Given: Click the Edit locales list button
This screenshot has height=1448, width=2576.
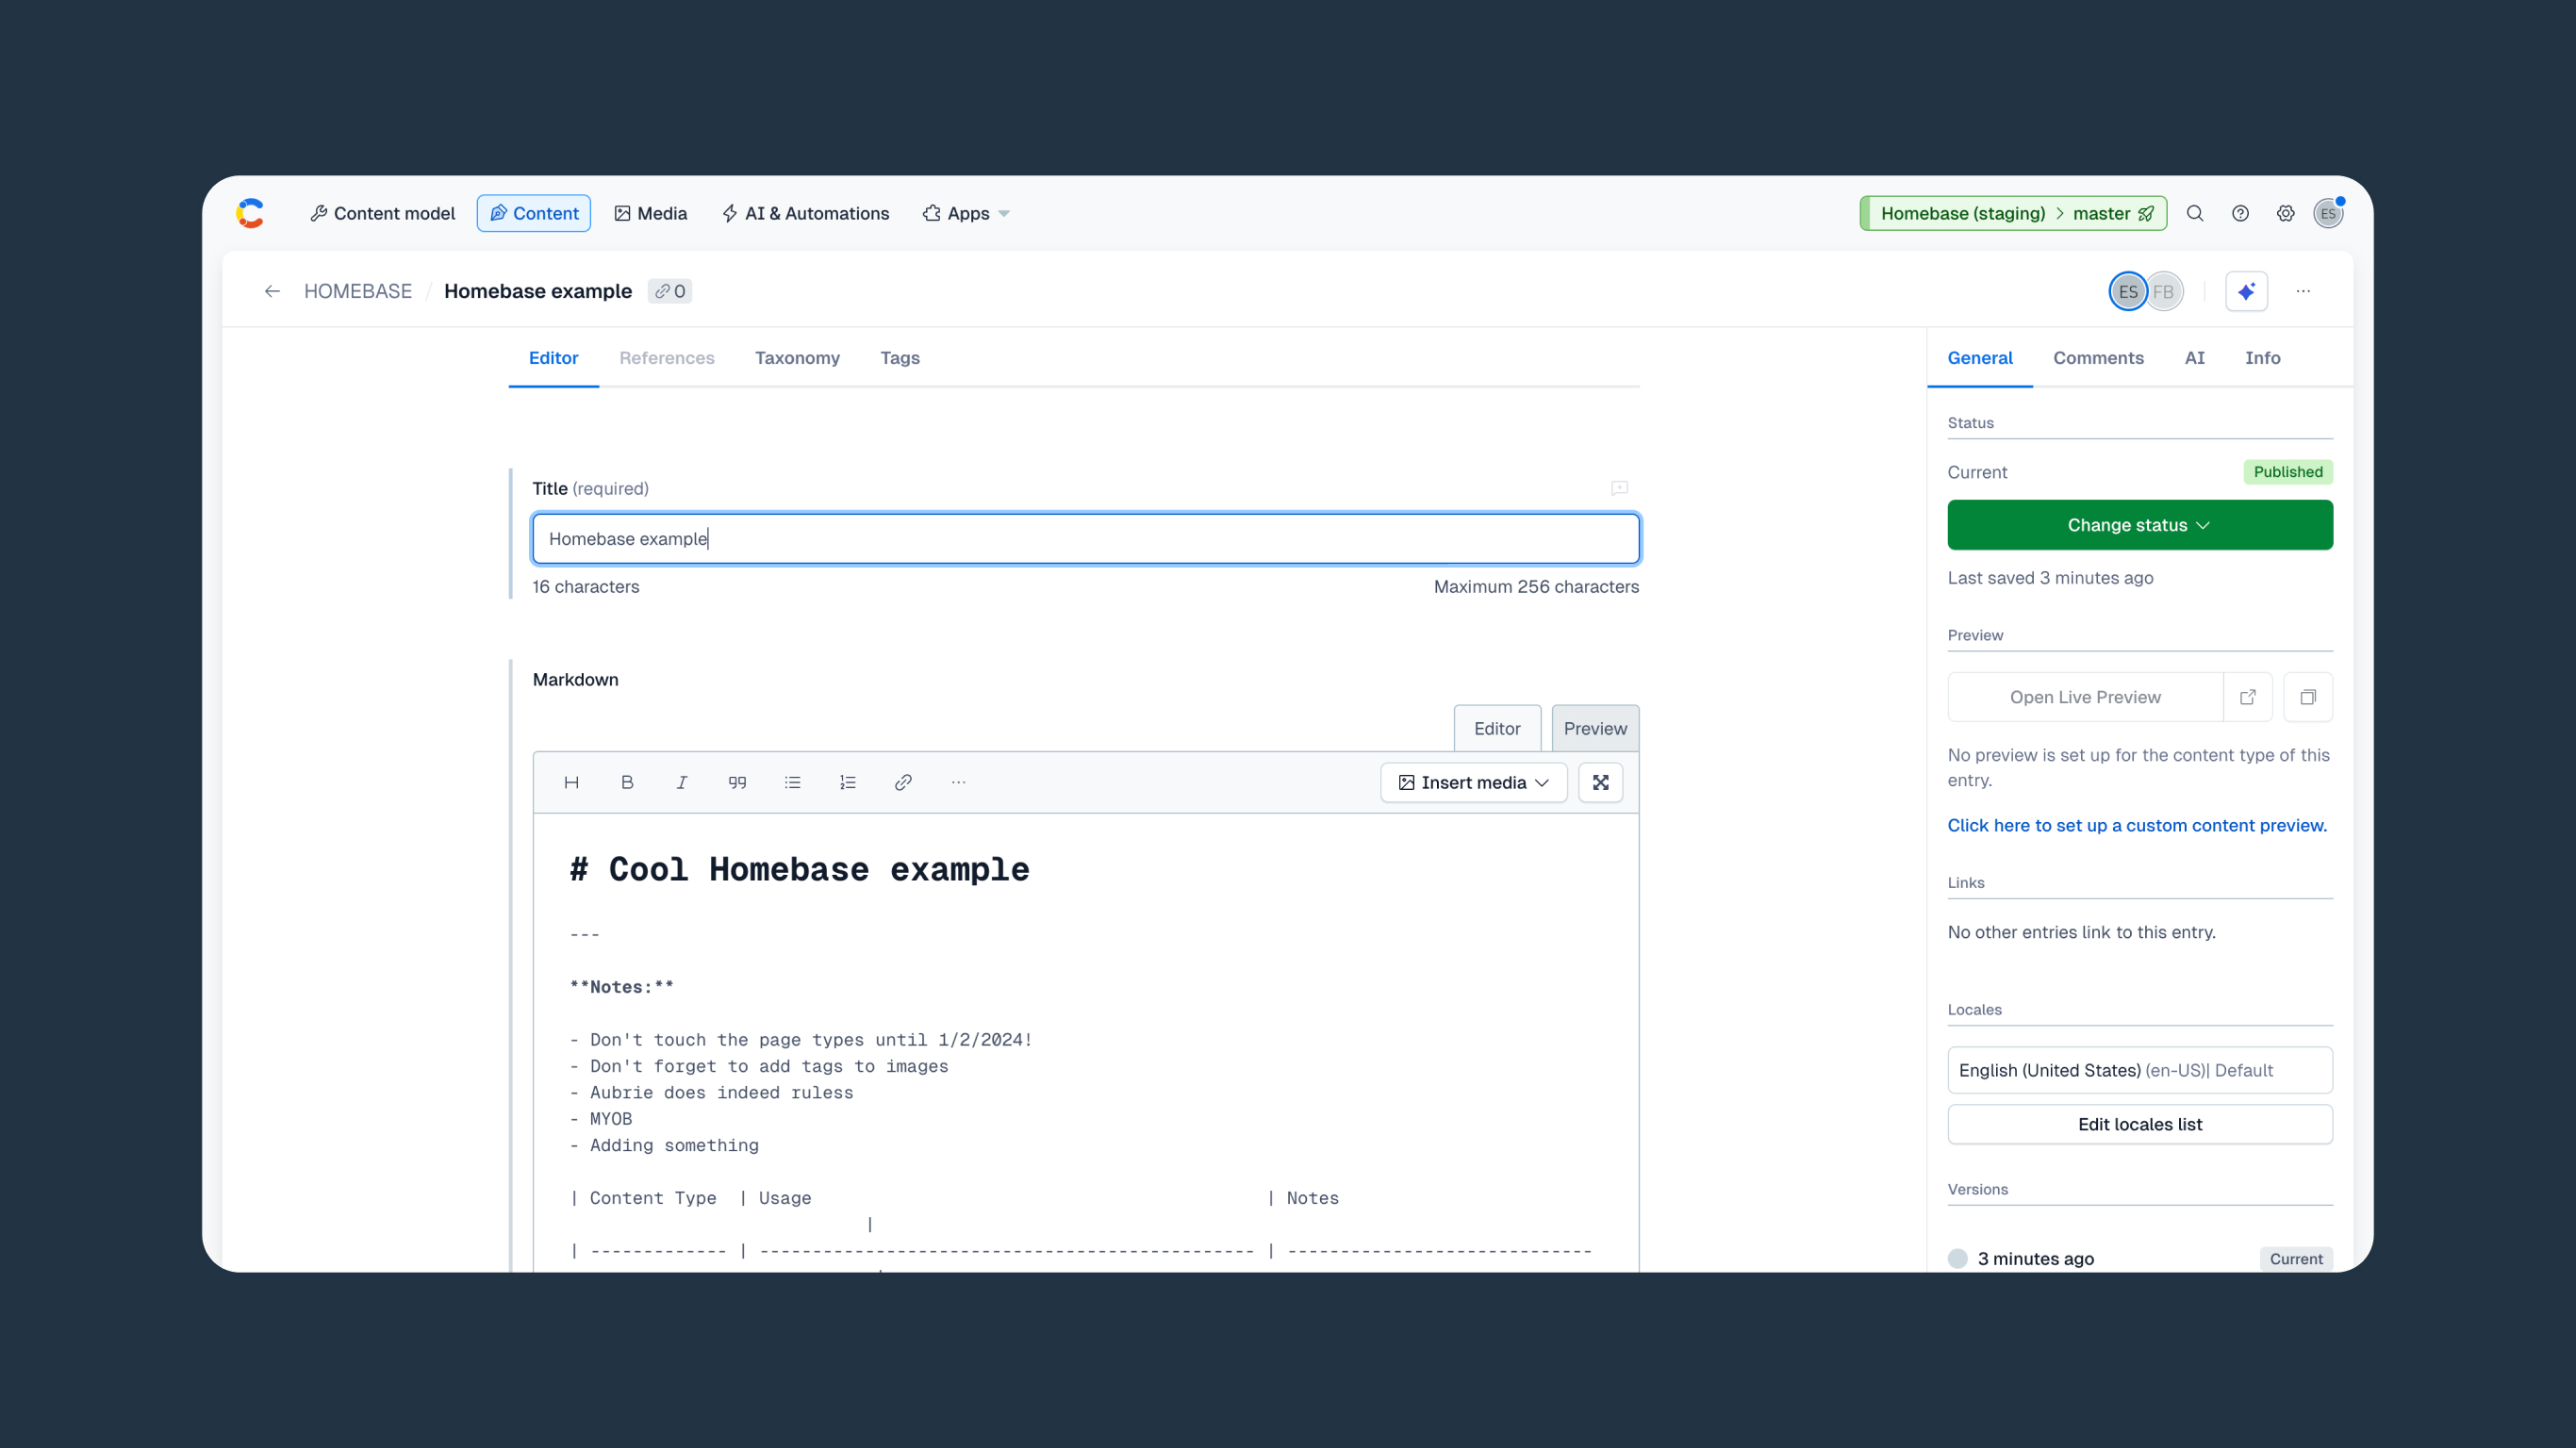Looking at the screenshot, I should pyautogui.click(x=2139, y=1124).
